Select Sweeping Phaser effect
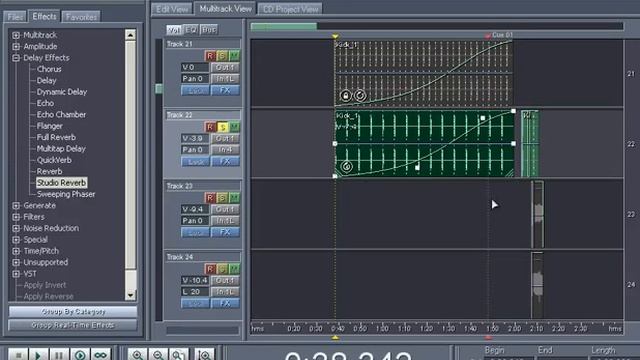 click(66, 194)
